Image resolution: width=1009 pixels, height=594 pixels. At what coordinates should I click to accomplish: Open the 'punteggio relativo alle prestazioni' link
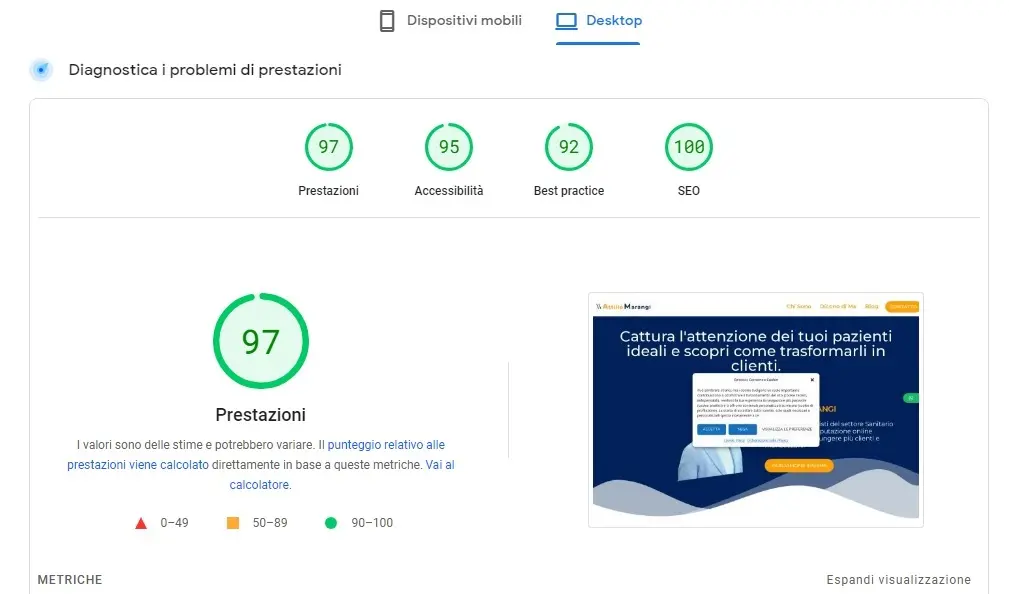point(386,444)
